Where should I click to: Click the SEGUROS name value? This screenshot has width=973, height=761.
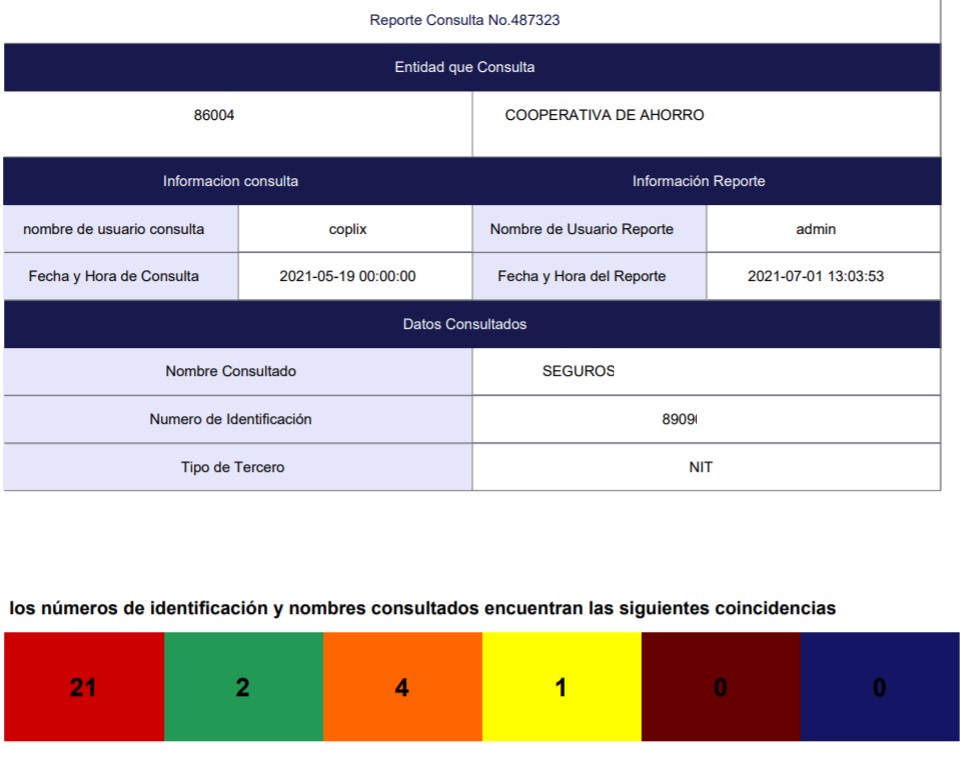tap(578, 371)
